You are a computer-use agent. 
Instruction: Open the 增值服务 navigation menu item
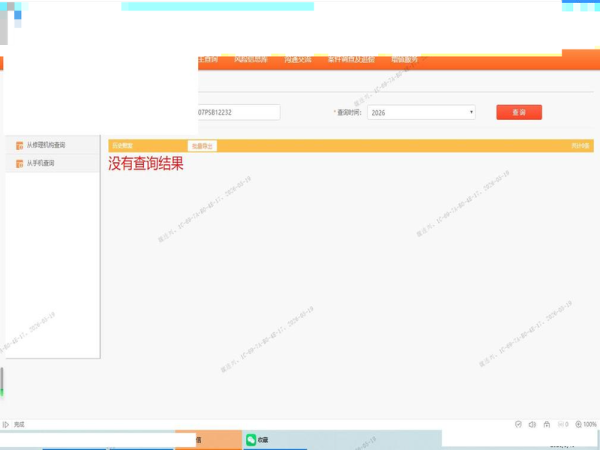click(x=404, y=59)
